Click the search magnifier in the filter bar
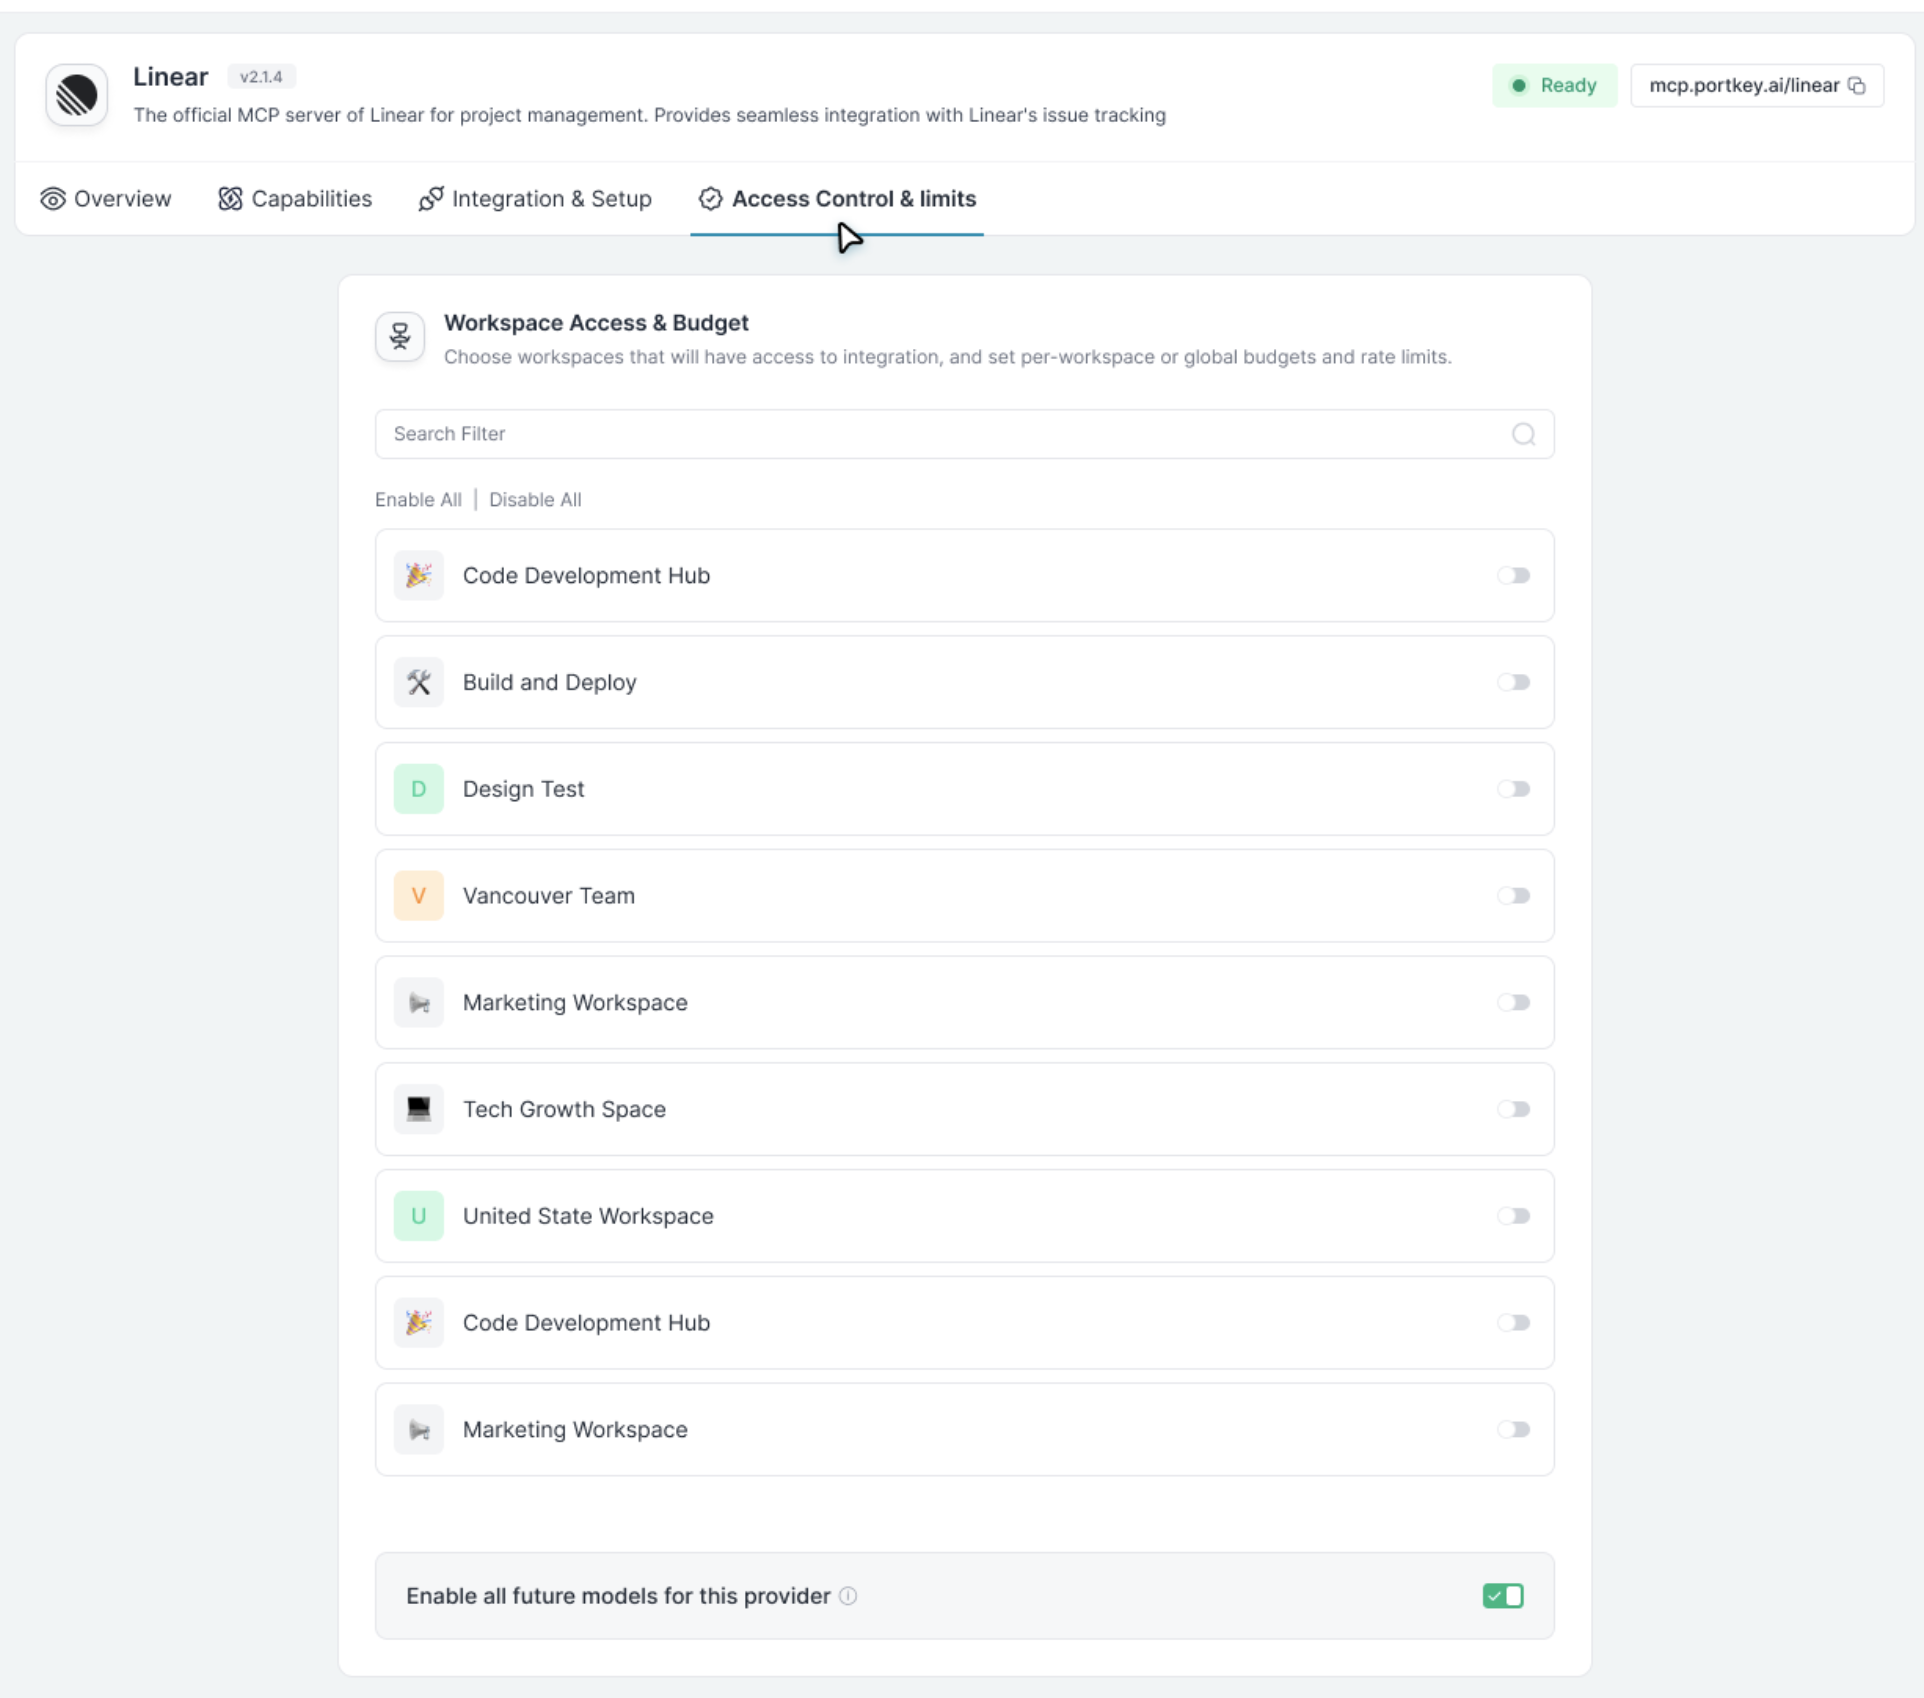This screenshot has width=1924, height=1698. tap(1522, 433)
